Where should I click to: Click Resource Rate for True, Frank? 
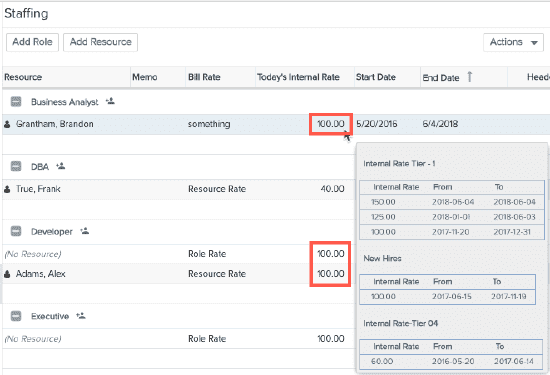click(217, 189)
